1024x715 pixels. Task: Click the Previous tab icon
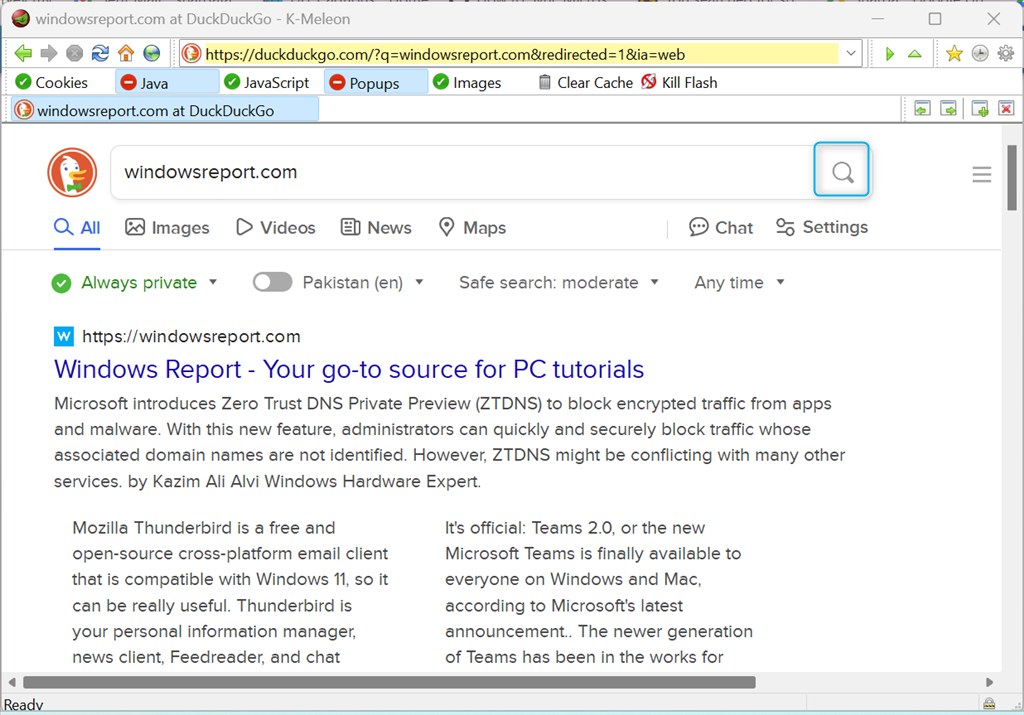tap(922, 108)
